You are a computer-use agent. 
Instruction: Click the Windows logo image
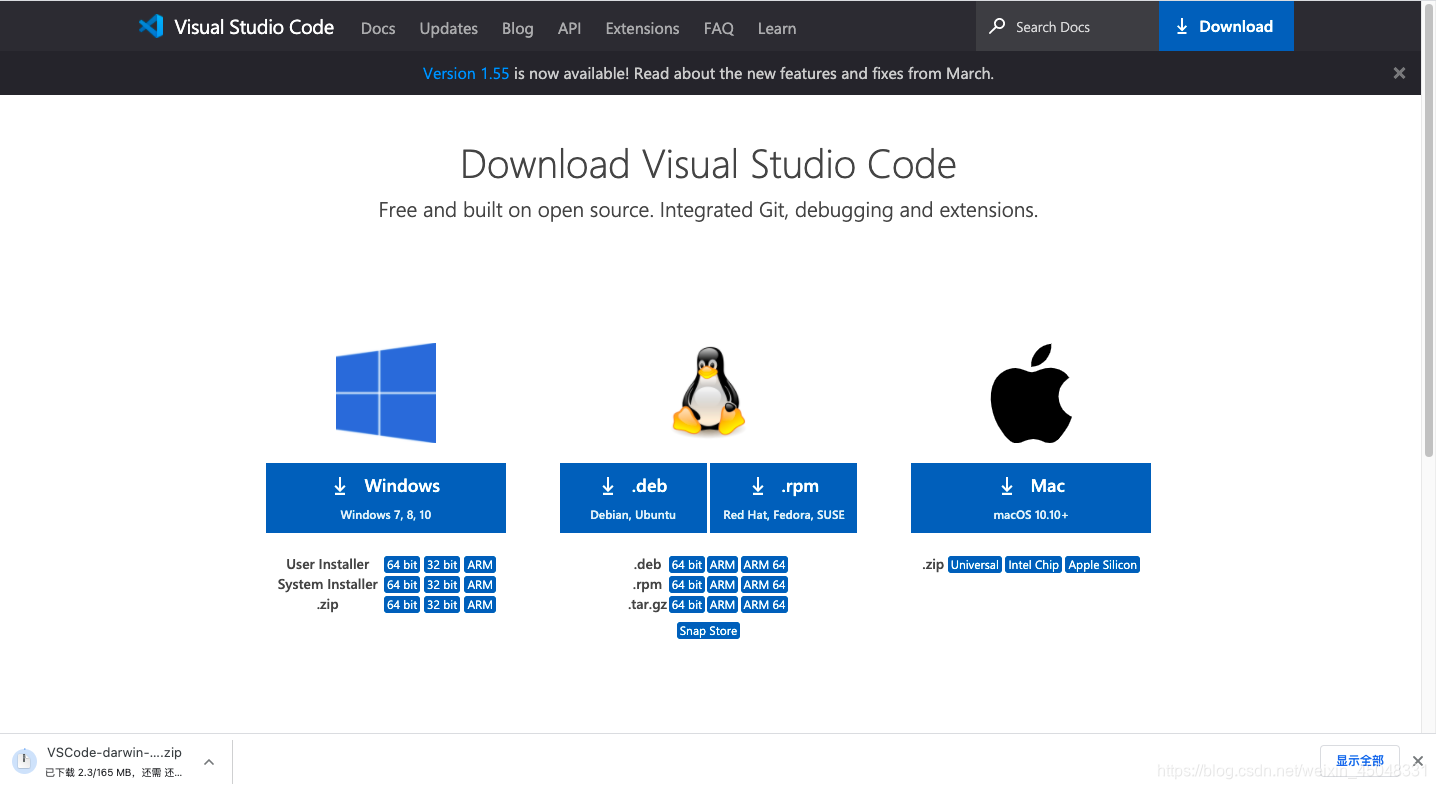[386, 393]
